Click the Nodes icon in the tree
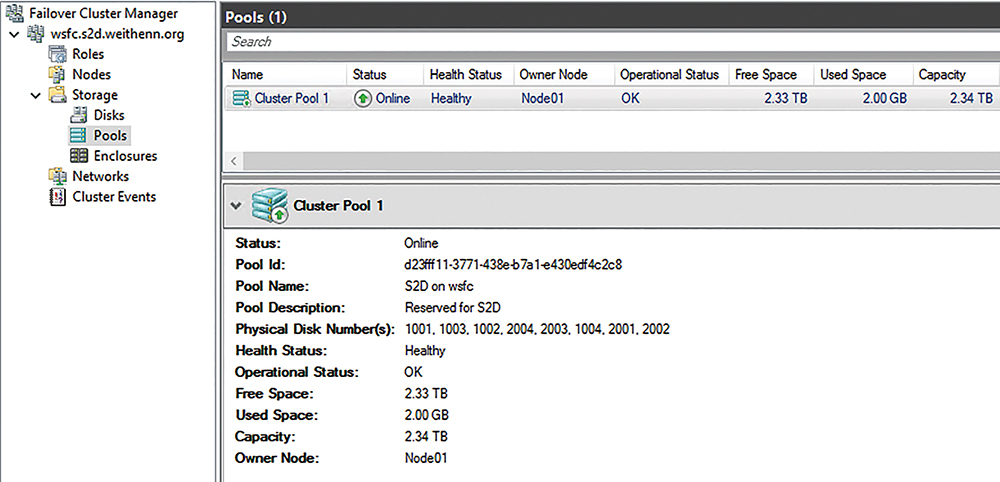Image resolution: width=1000 pixels, height=482 pixels. click(x=57, y=75)
